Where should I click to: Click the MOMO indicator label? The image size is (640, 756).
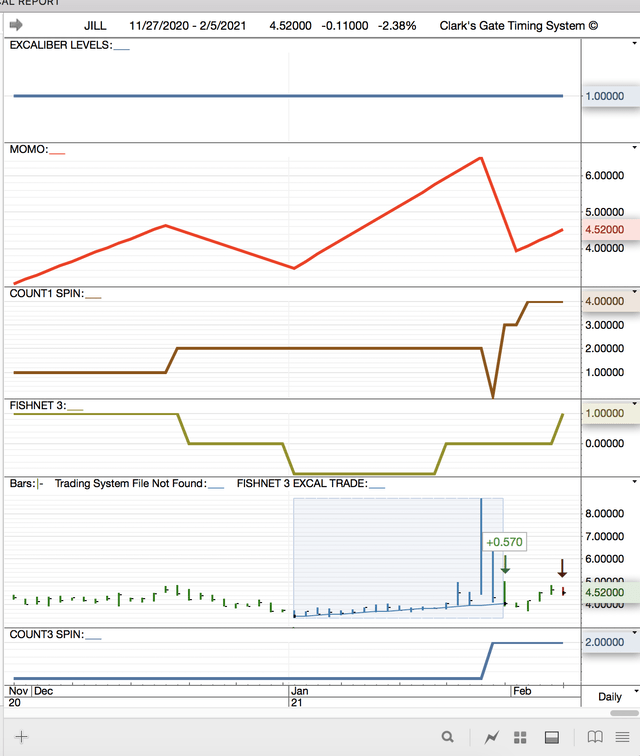pos(29,149)
